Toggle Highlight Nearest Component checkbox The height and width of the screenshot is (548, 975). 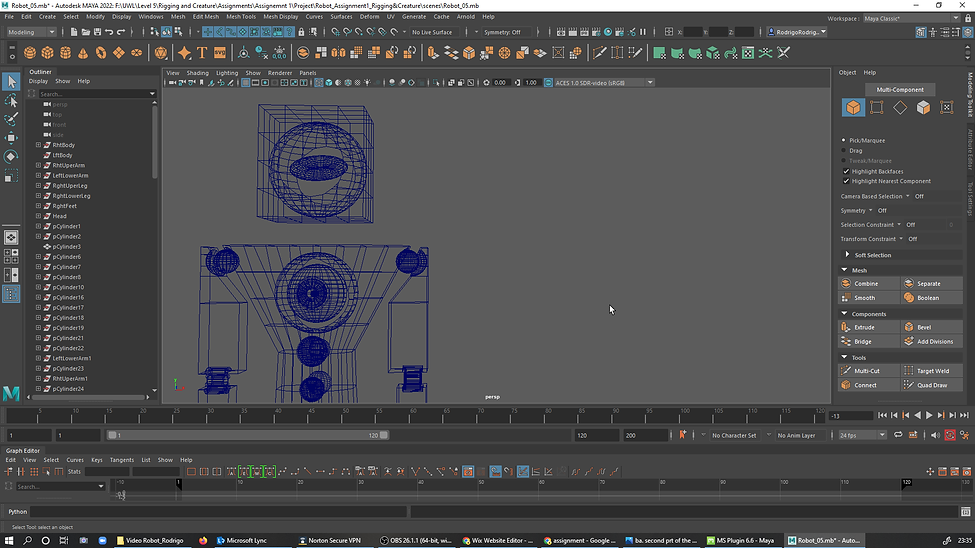coord(846,181)
